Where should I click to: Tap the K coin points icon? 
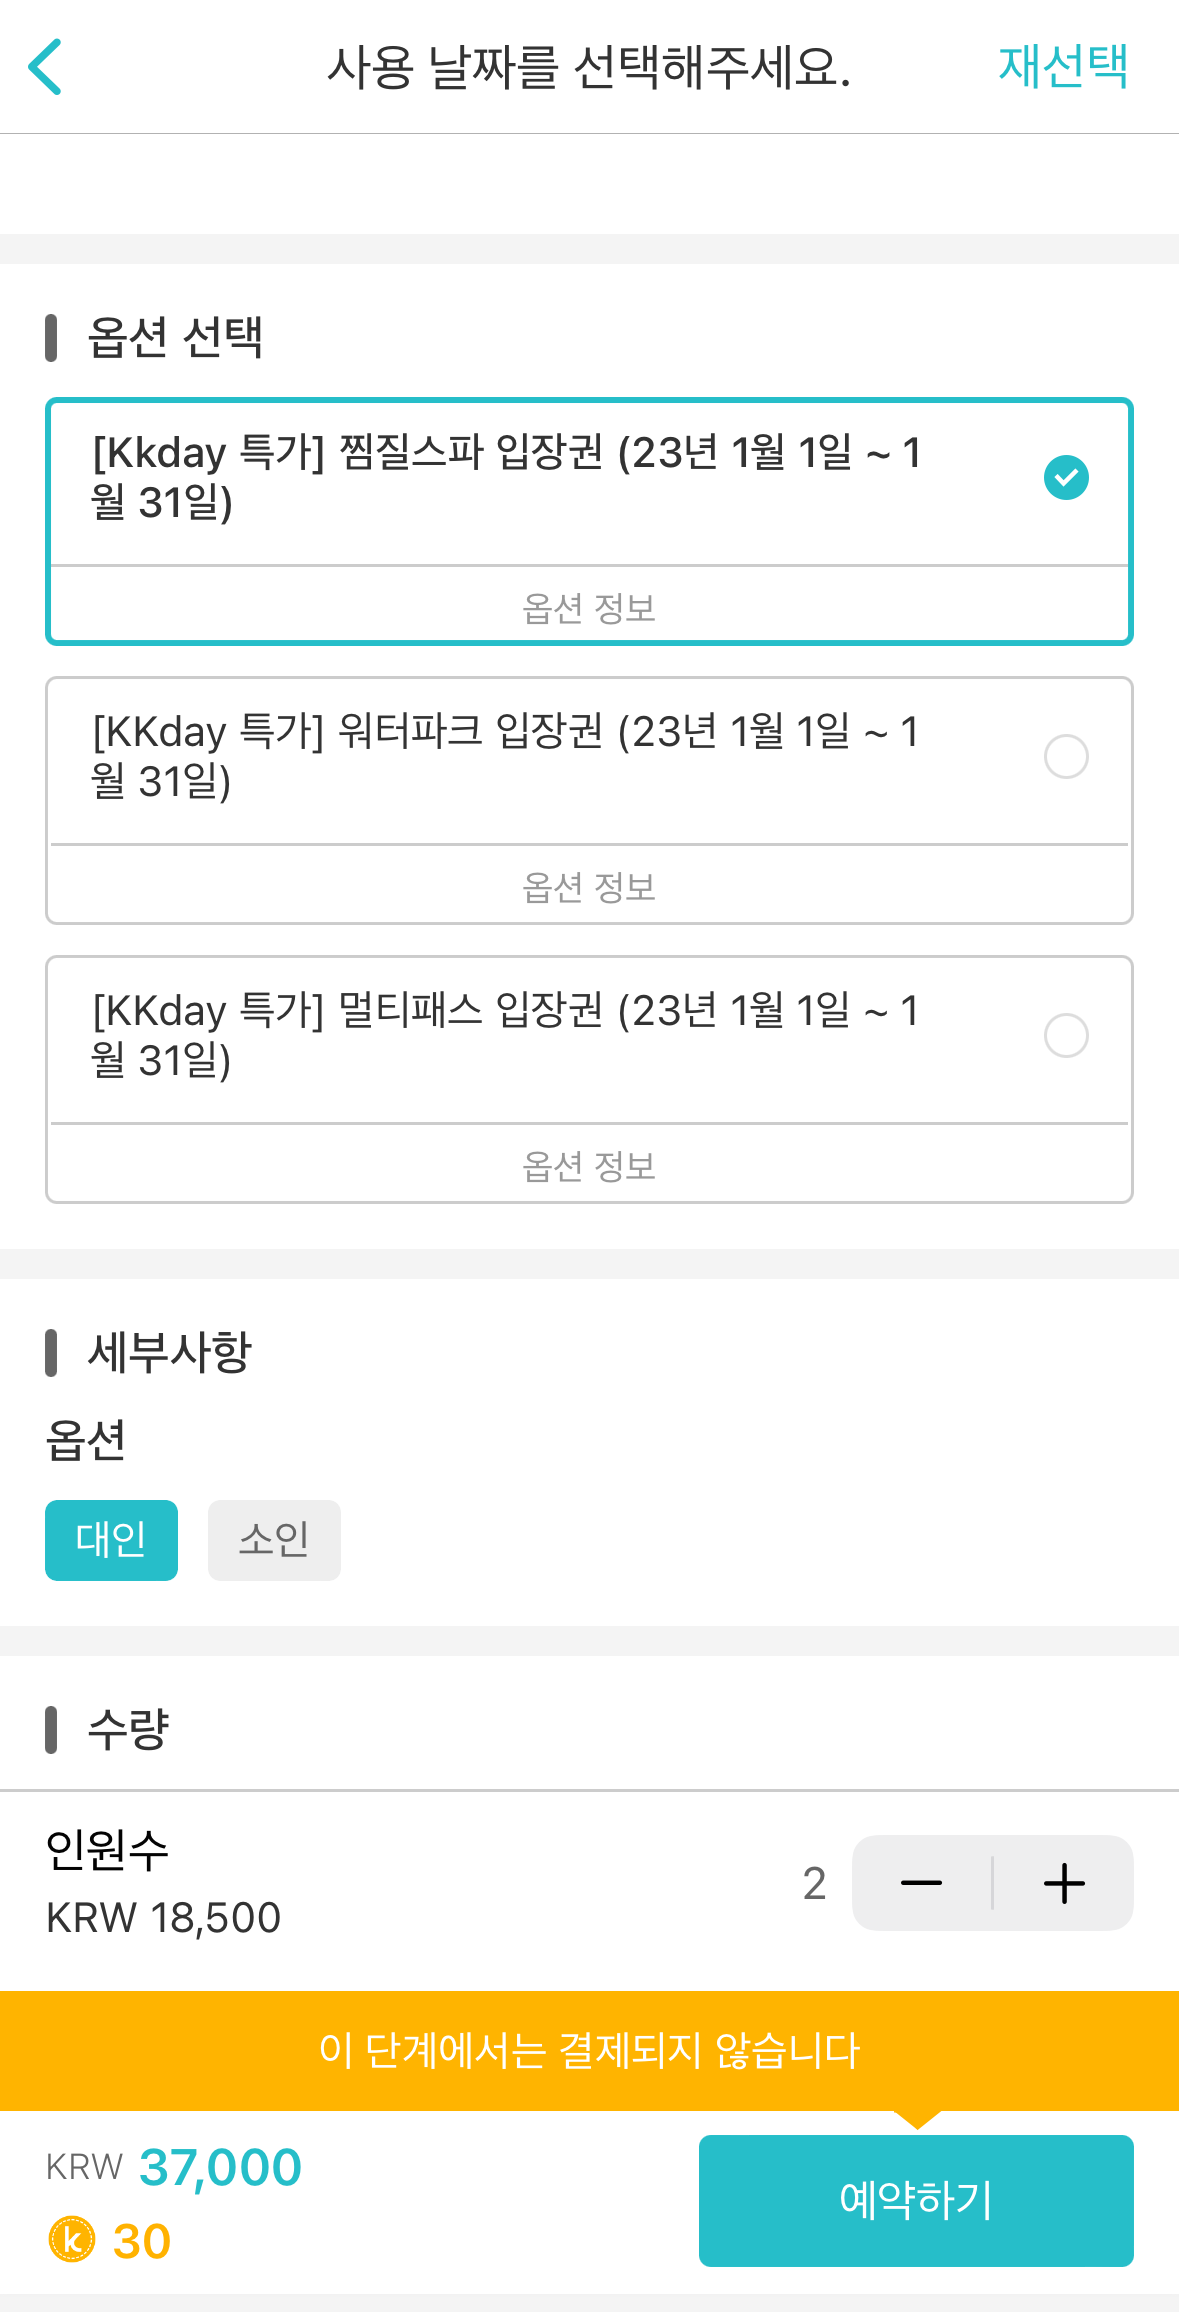pos(72,2240)
